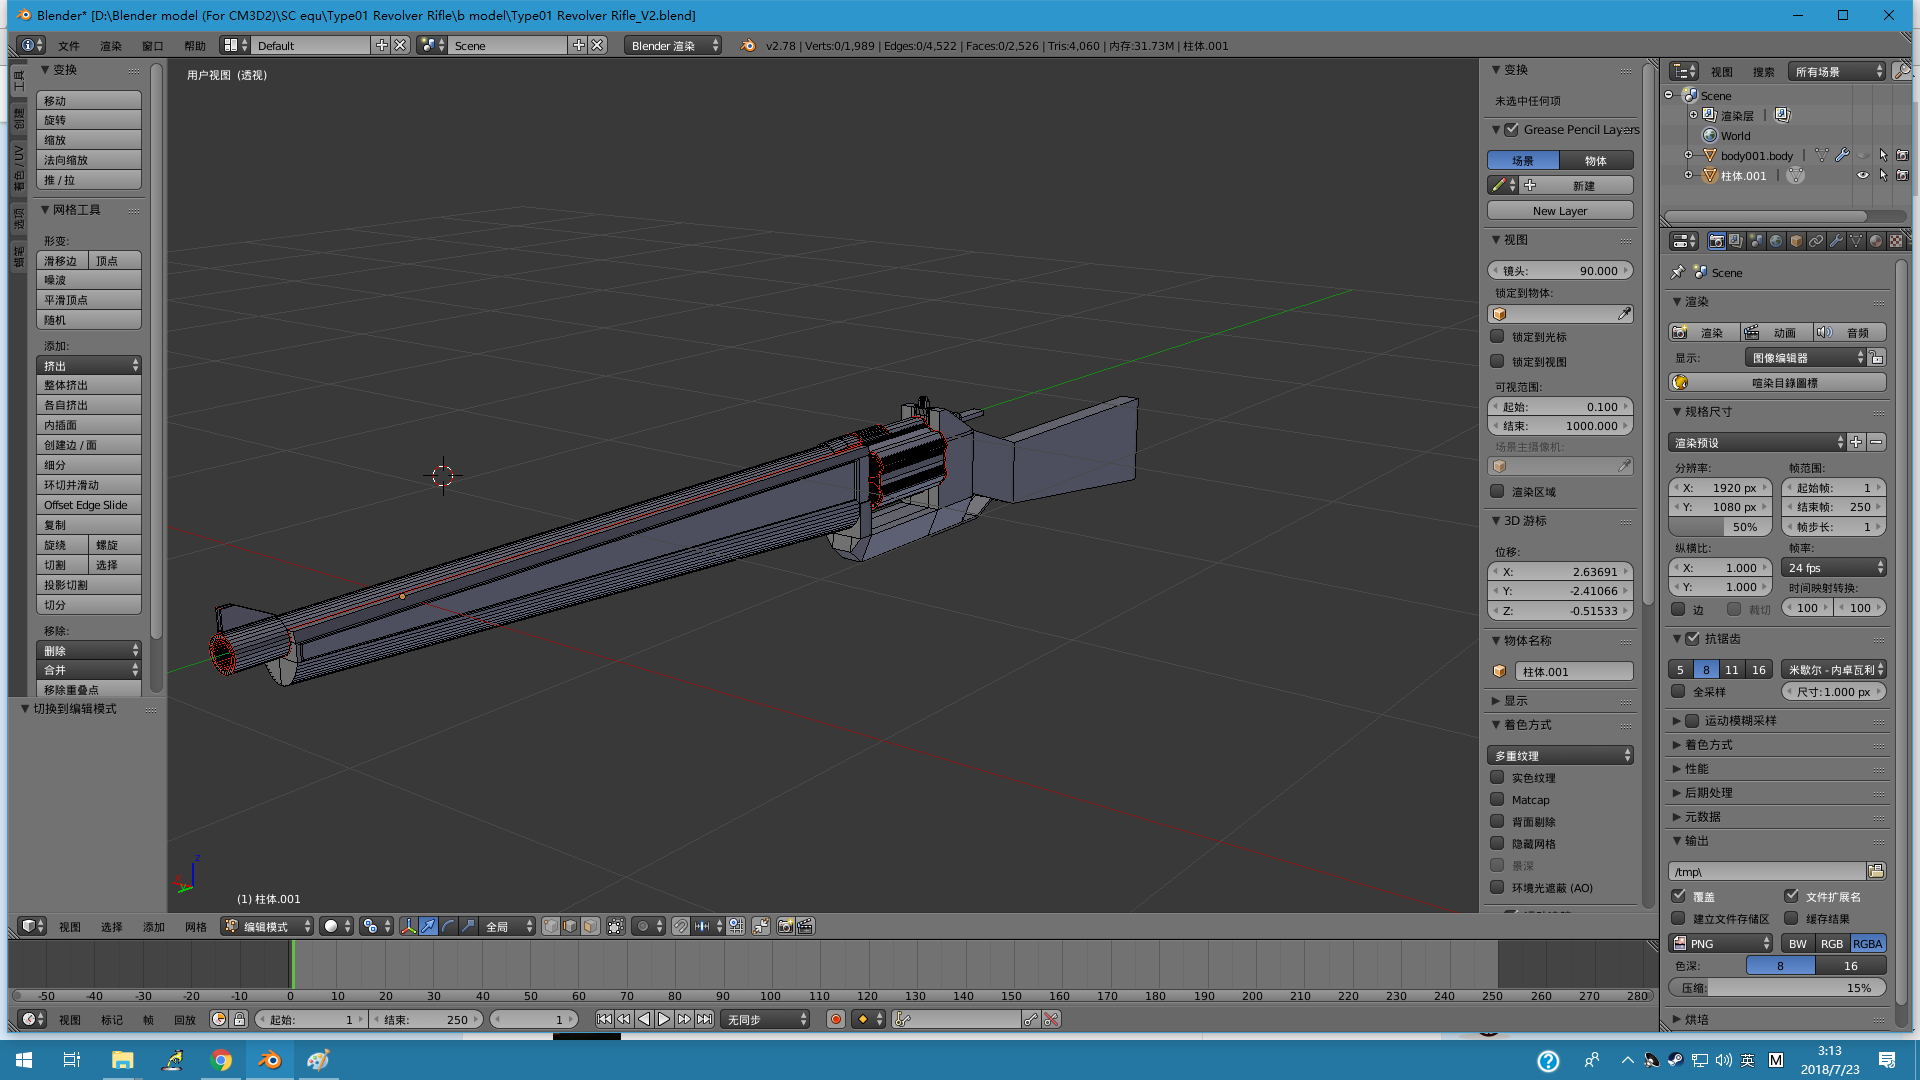Open Blender from the Windows taskbar
The image size is (1920, 1080).
pyautogui.click(x=270, y=1060)
